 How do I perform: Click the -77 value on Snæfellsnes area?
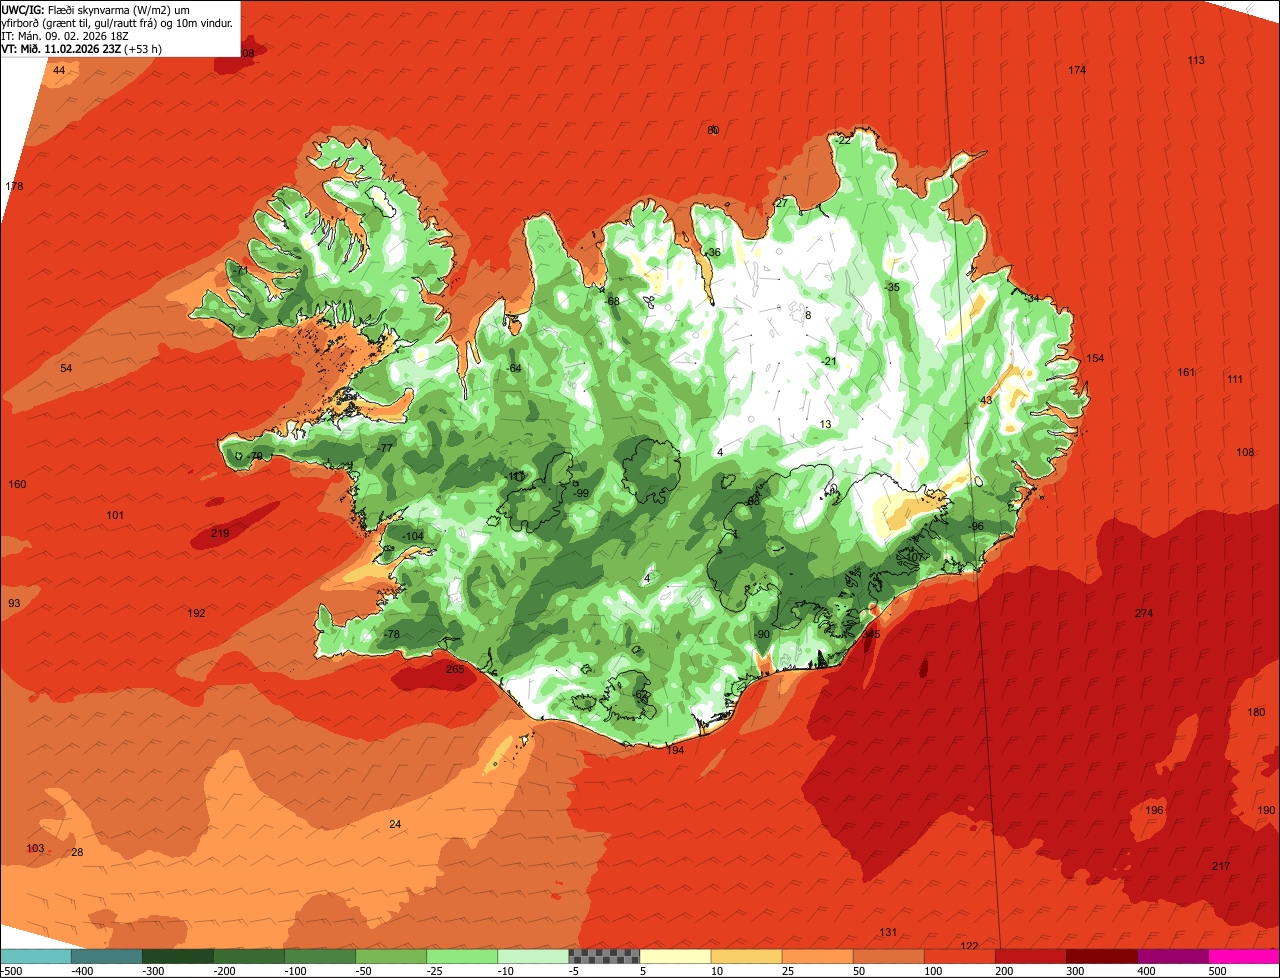pyautogui.click(x=385, y=448)
